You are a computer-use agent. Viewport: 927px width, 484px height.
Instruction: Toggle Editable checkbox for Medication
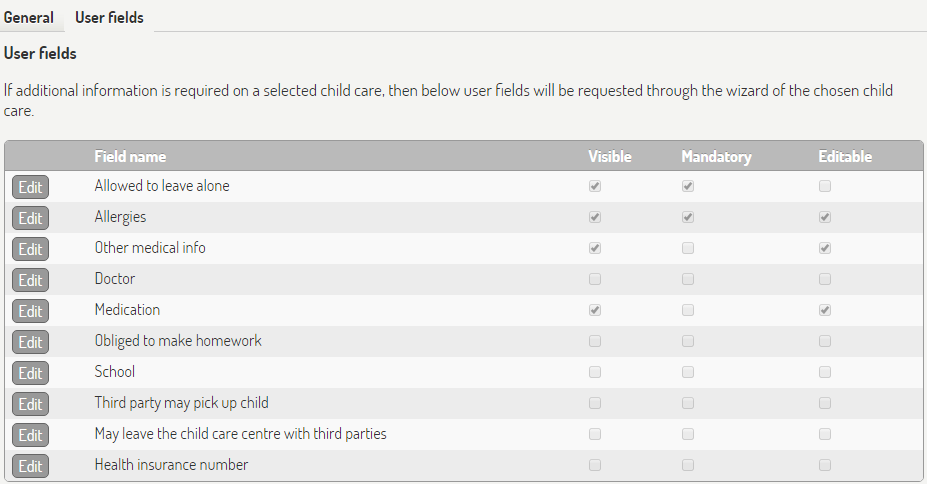coord(825,310)
